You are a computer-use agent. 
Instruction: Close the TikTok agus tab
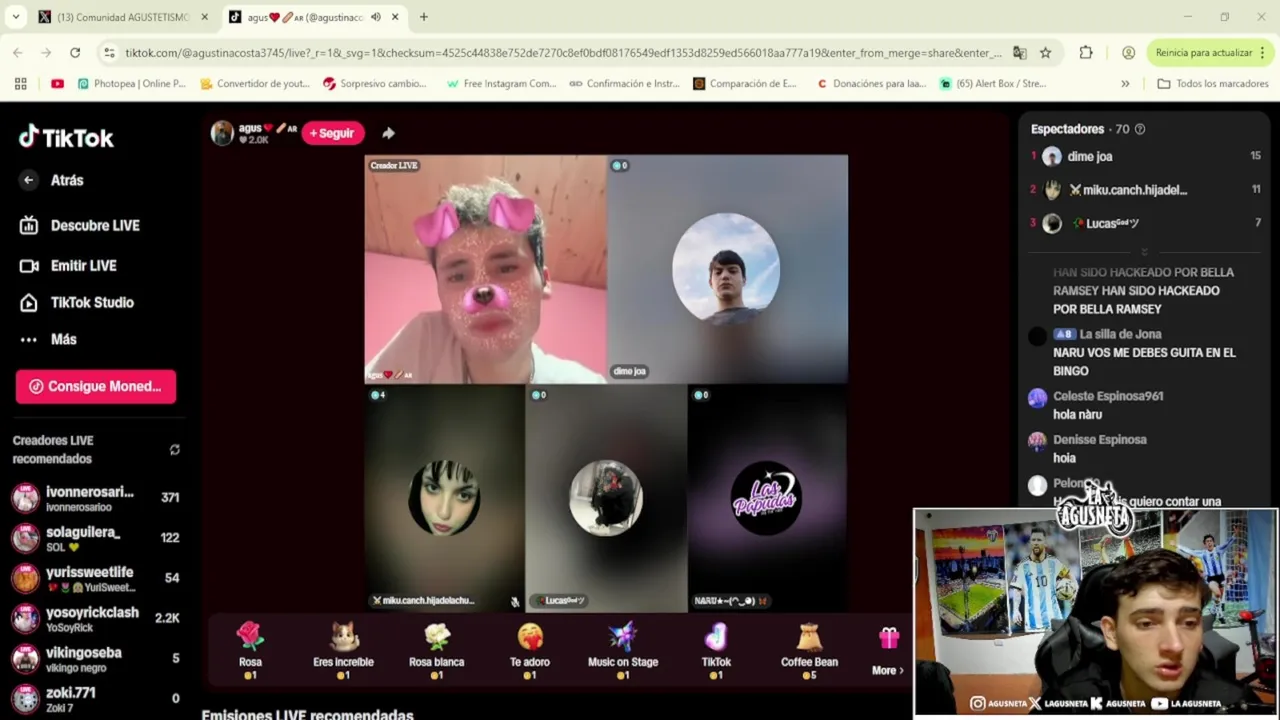pos(395,17)
